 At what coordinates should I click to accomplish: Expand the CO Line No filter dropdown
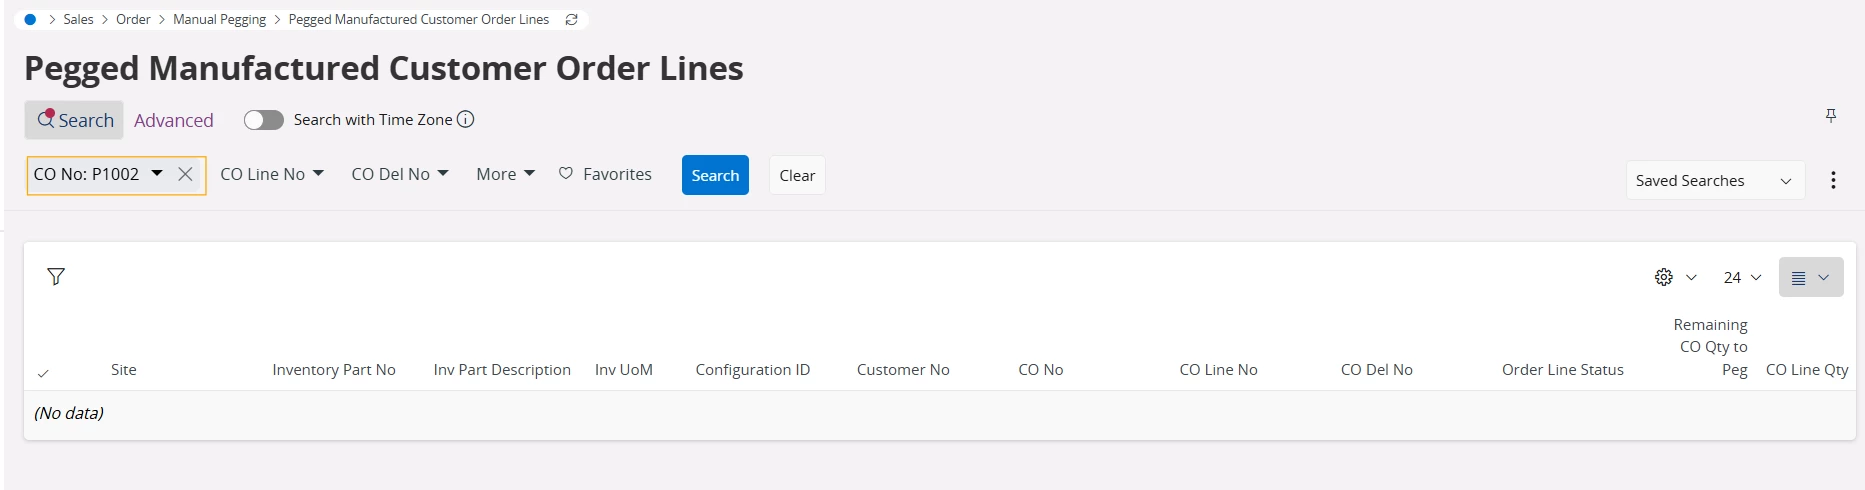(272, 174)
